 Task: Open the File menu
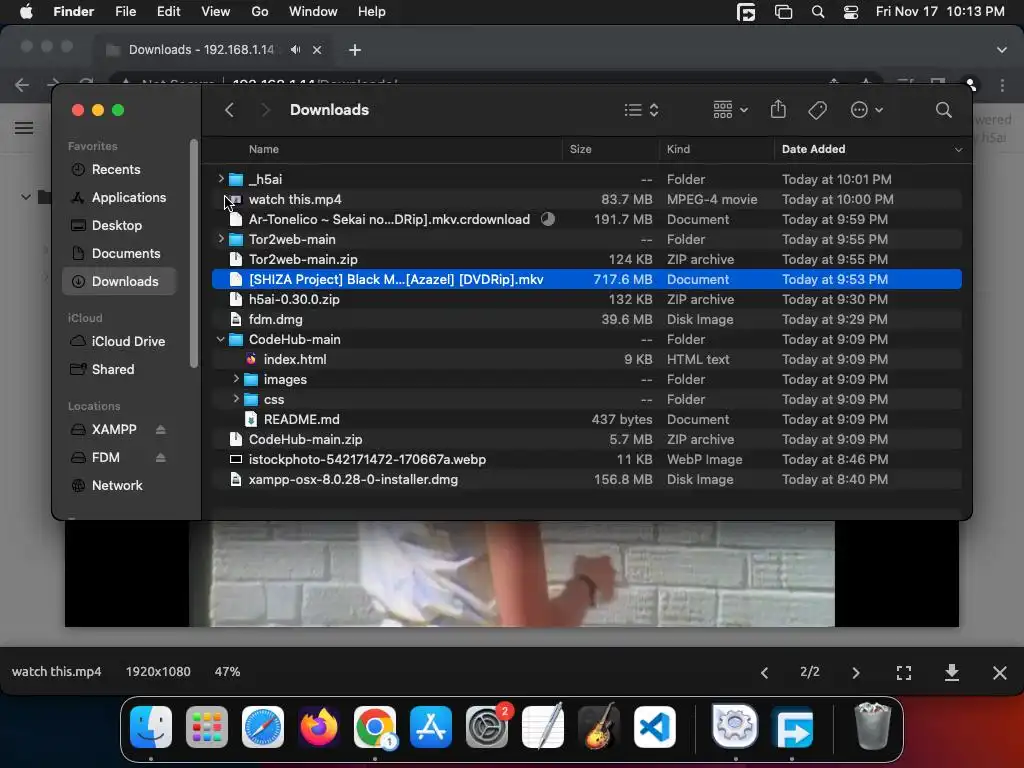(x=125, y=12)
